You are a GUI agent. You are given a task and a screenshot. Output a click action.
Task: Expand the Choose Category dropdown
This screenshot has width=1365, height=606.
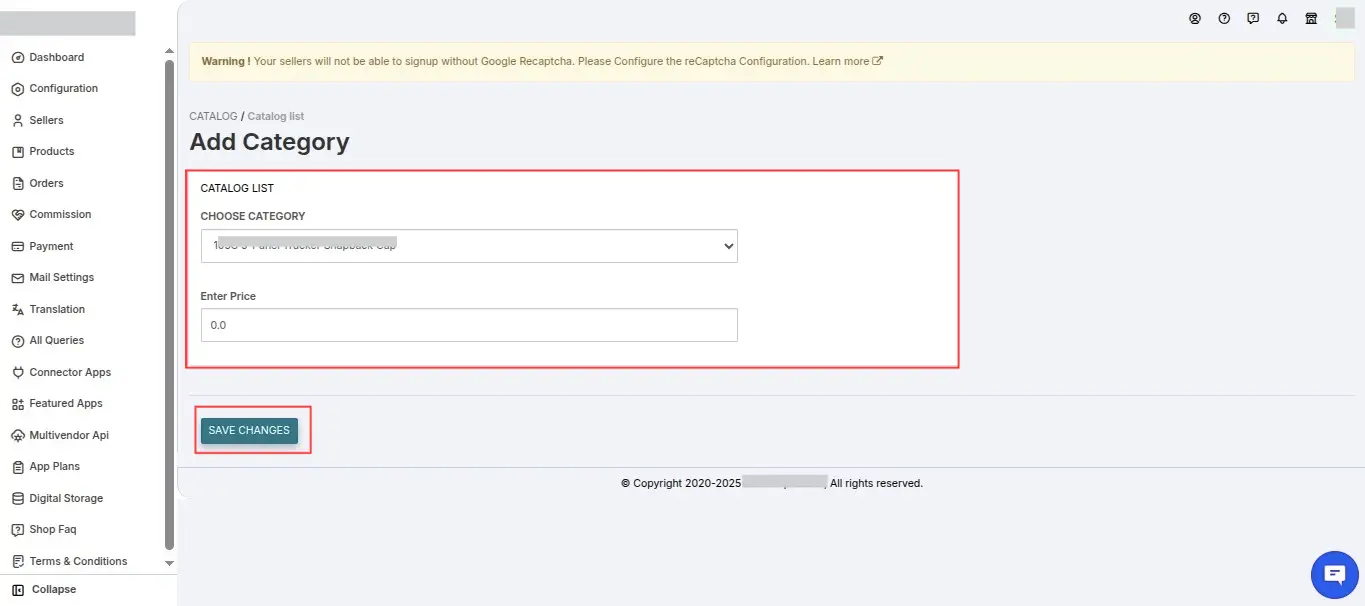coord(469,246)
